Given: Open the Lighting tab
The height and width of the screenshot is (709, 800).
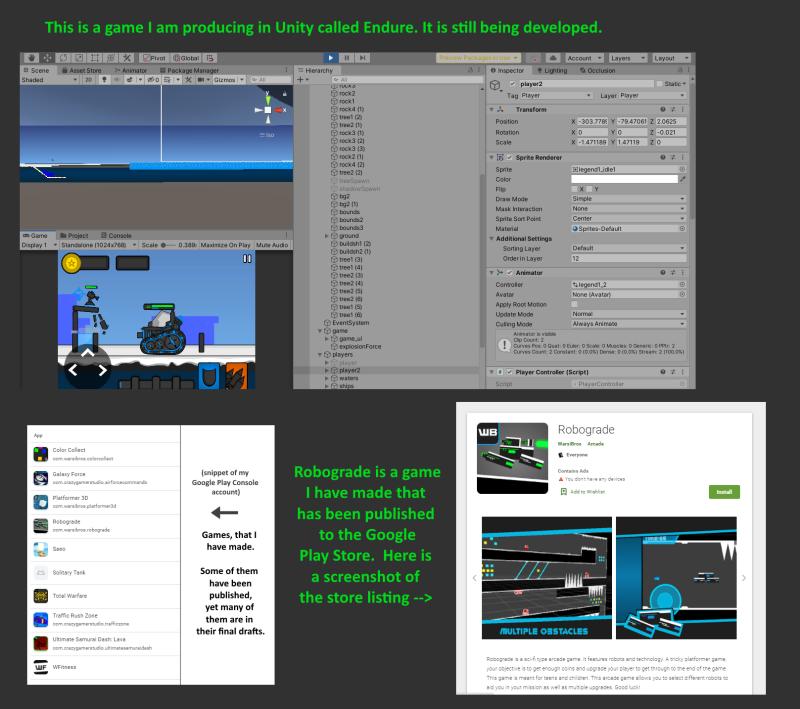Looking at the screenshot, I should coord(552,71).
